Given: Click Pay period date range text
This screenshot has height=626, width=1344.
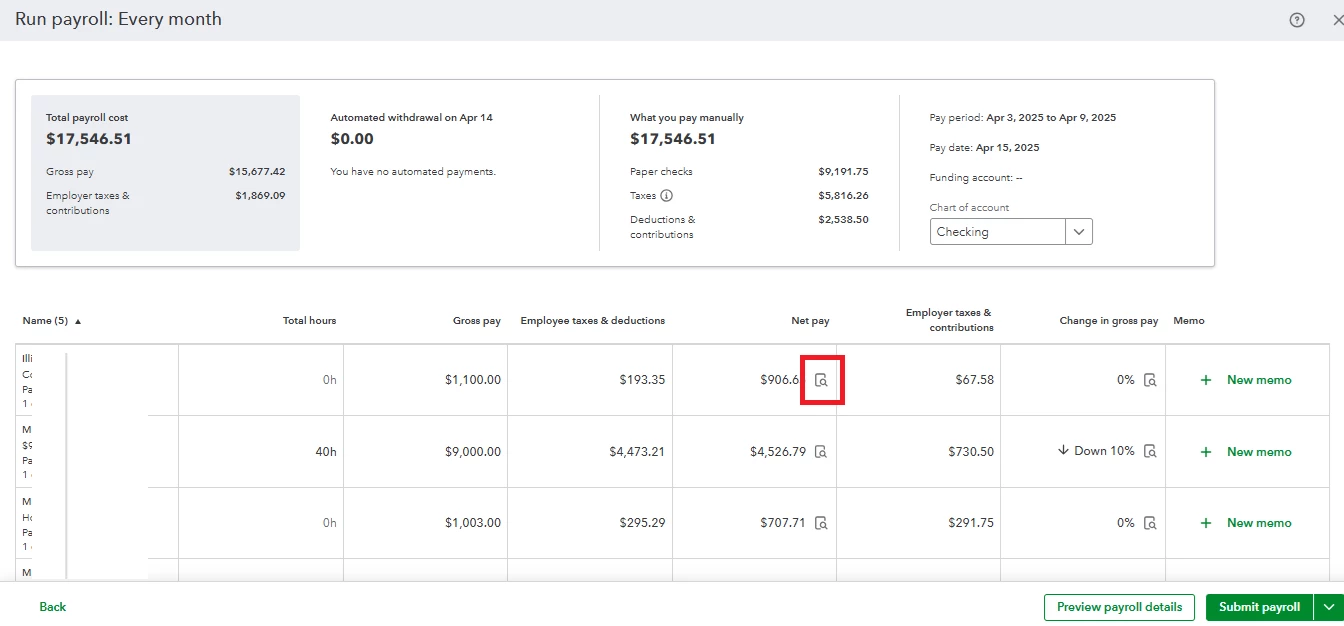Looking at the screenshot, I should (x=1051, y=118).
